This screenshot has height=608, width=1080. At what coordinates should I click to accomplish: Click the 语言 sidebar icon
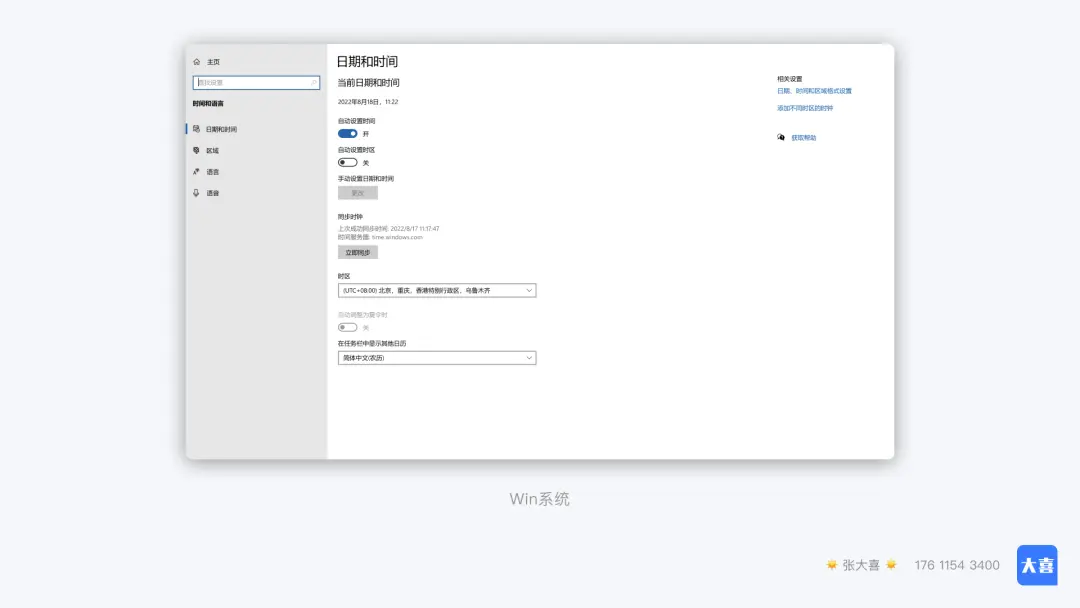point(197,172)
